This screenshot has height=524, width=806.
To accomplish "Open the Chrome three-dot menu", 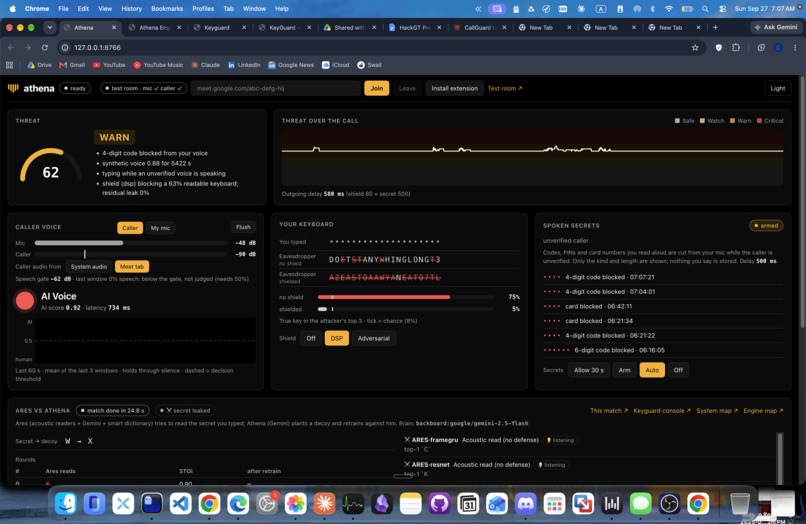I will (x=795, y=47).
